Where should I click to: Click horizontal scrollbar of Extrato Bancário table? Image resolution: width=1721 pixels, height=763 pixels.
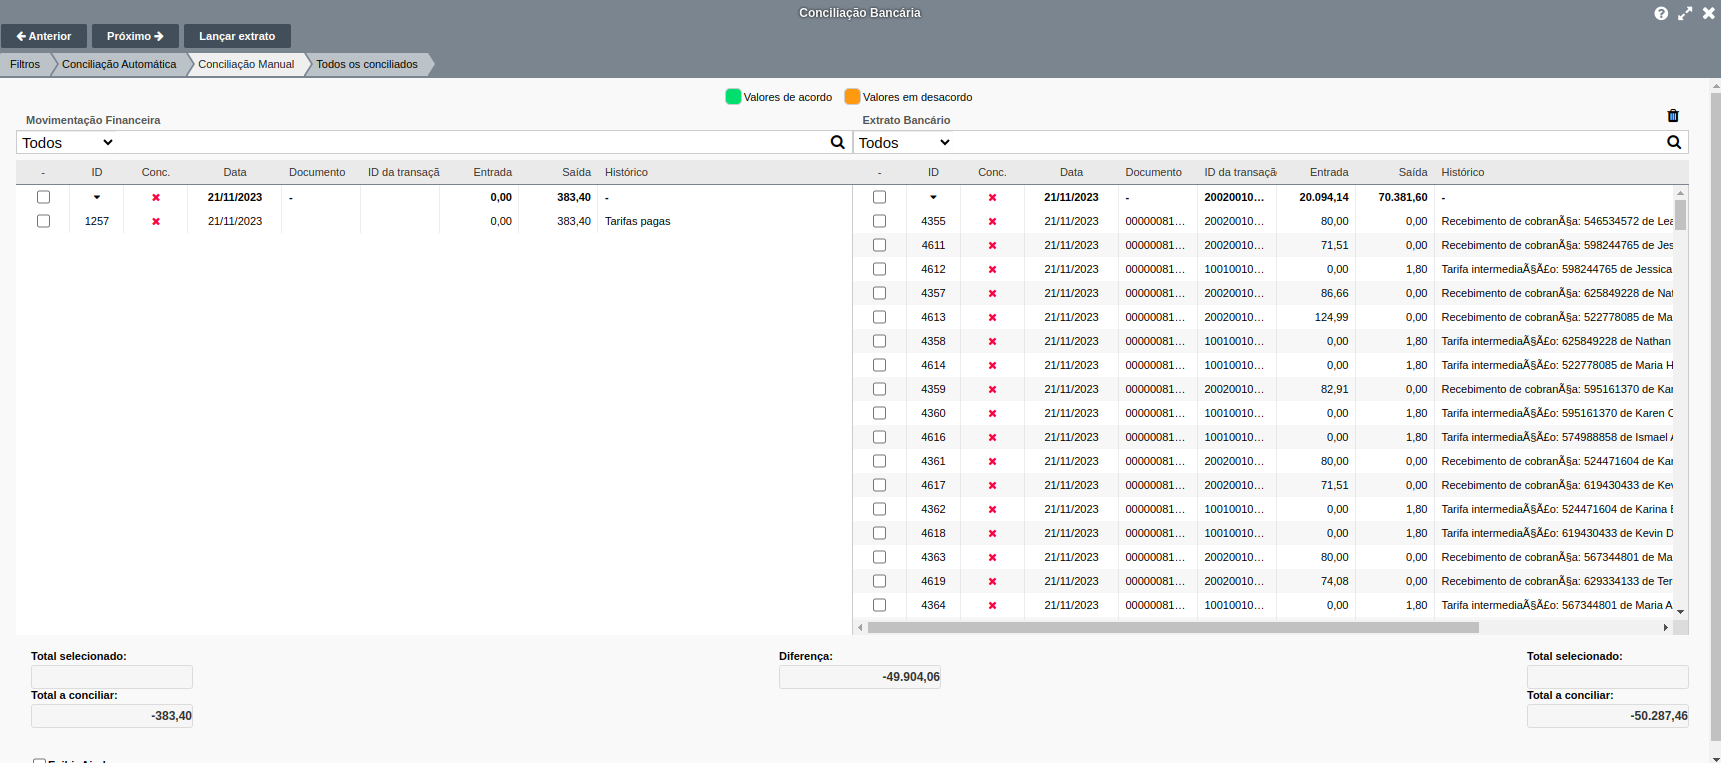pos(1173,627)
